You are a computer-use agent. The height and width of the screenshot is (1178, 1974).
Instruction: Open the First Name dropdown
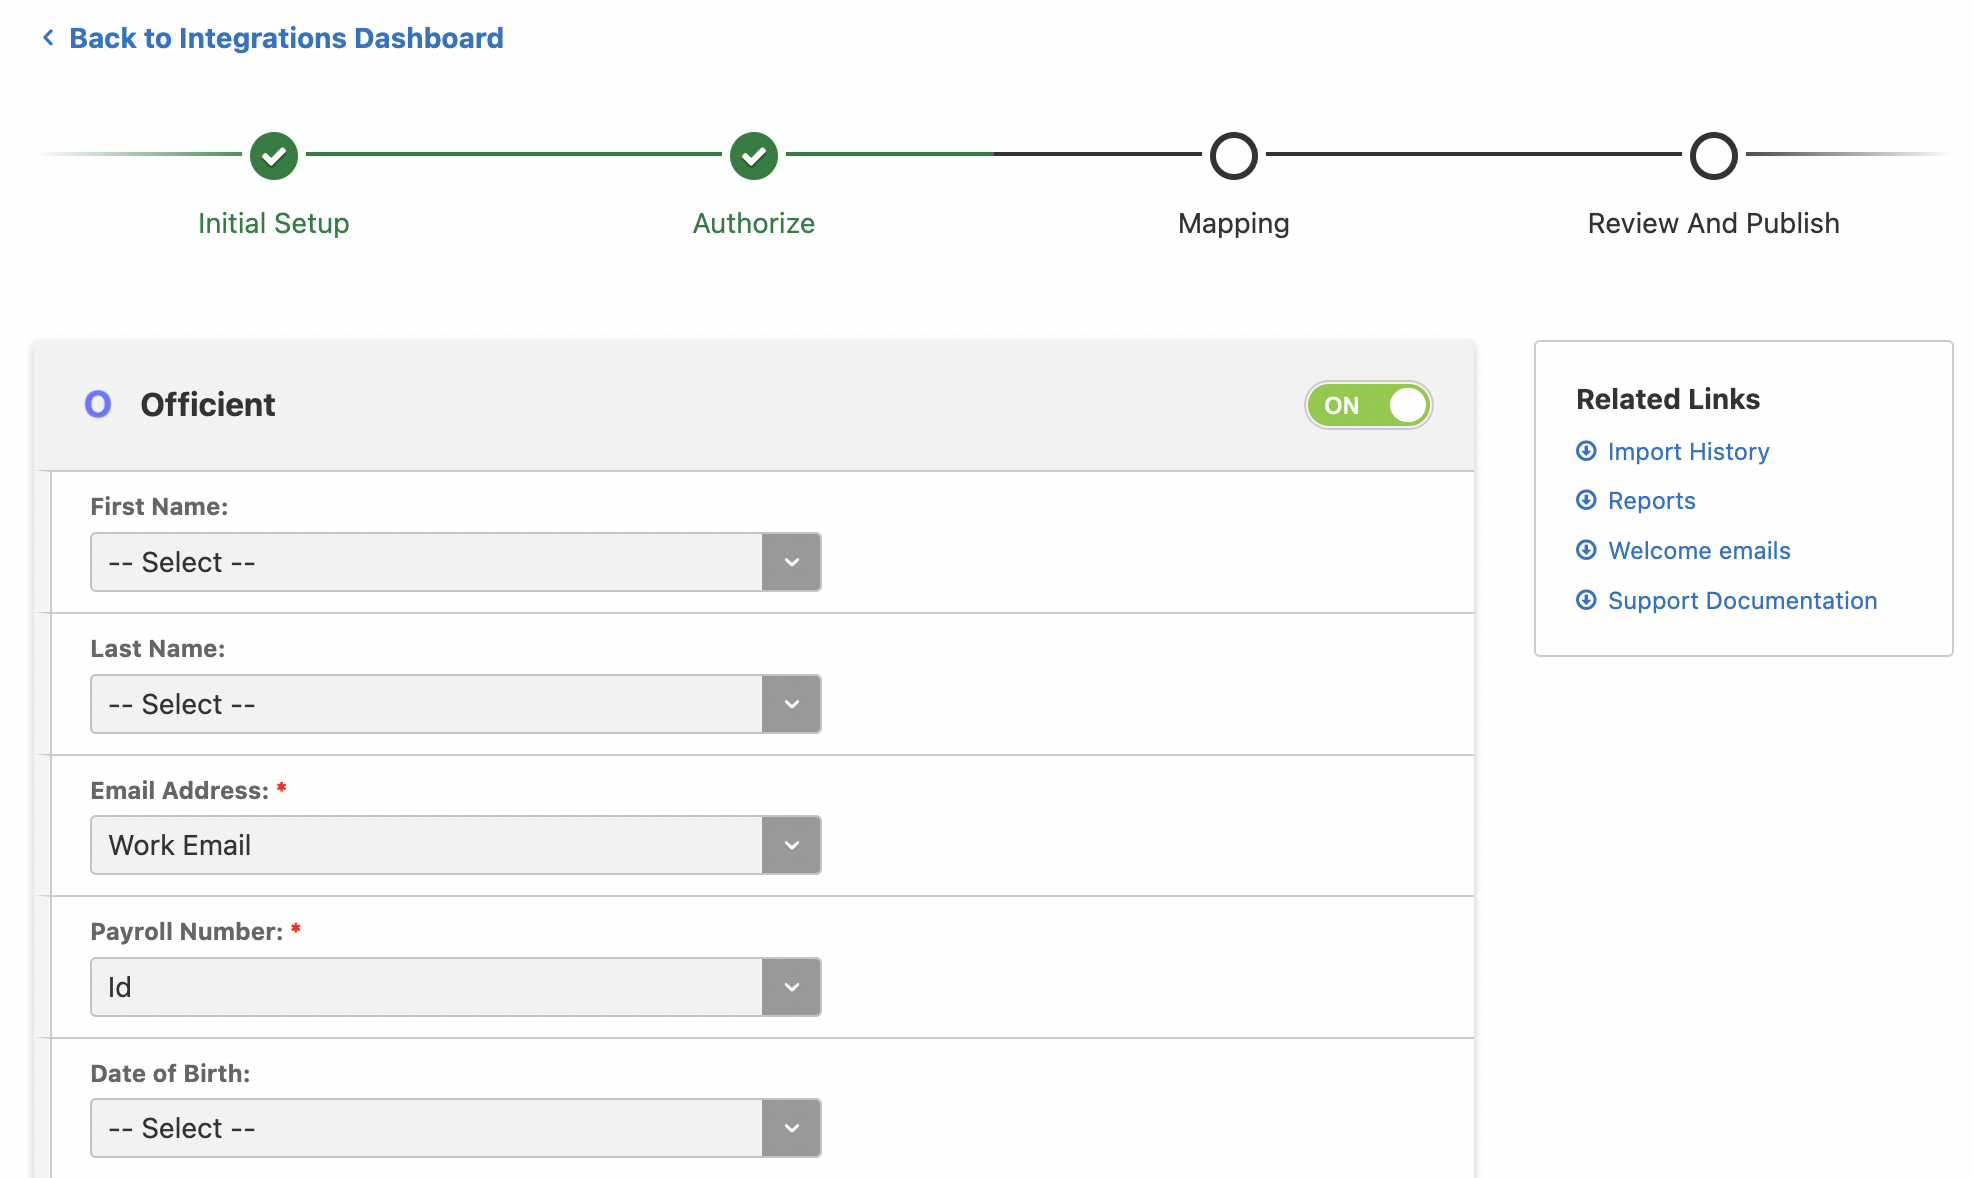click(x=456, y=562)
